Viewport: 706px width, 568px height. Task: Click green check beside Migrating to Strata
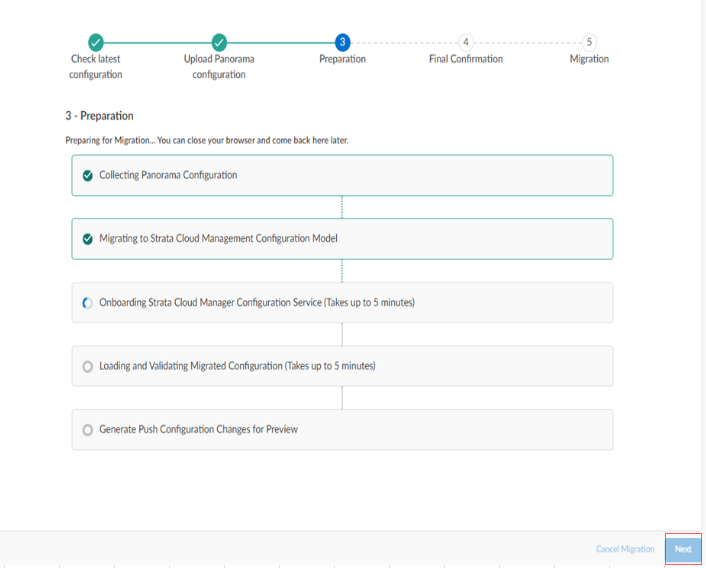[88, 239]
